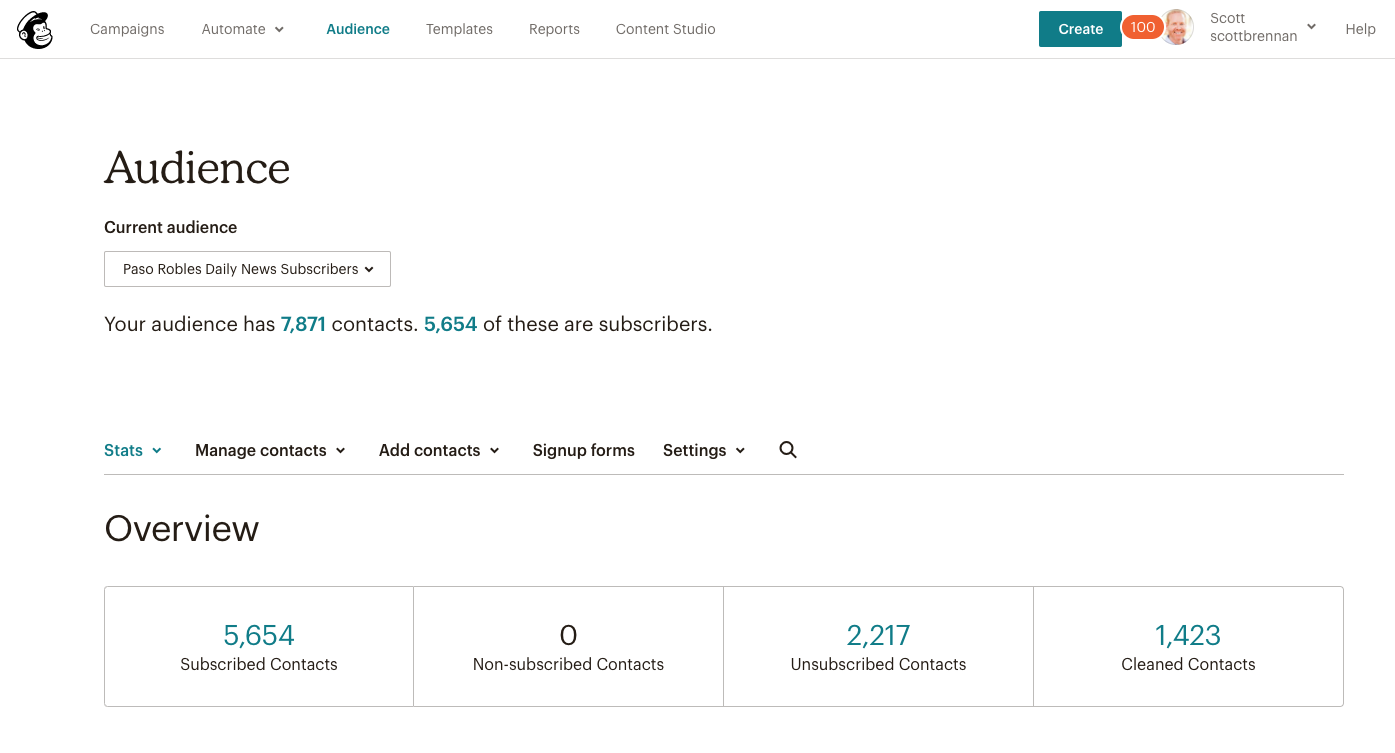Open the account menu chevron
The height and width of the screenshot is (753, 1395).
click(x=1311, y=27)
